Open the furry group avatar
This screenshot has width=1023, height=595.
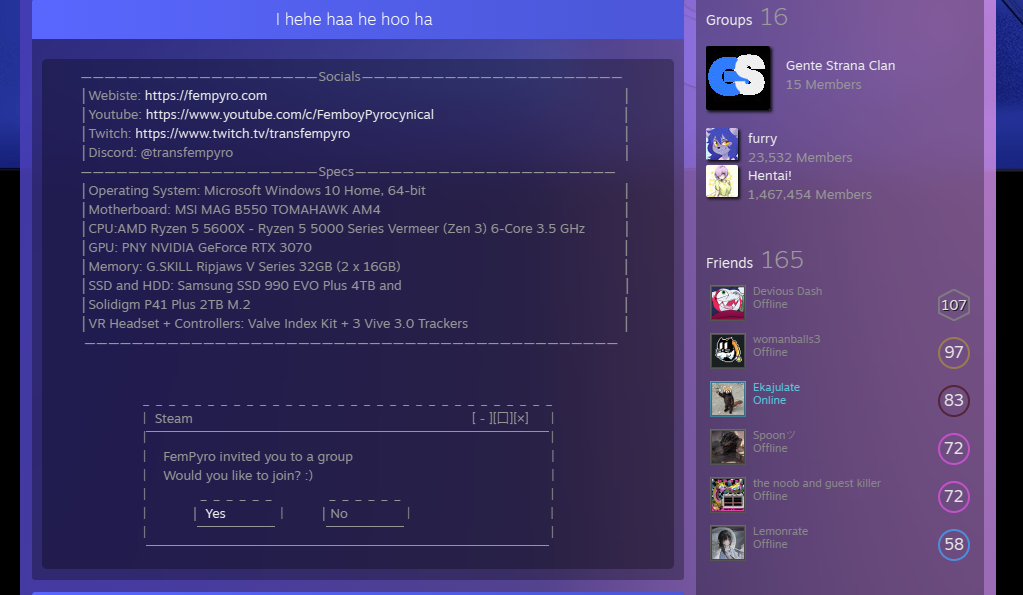point(722,144)
